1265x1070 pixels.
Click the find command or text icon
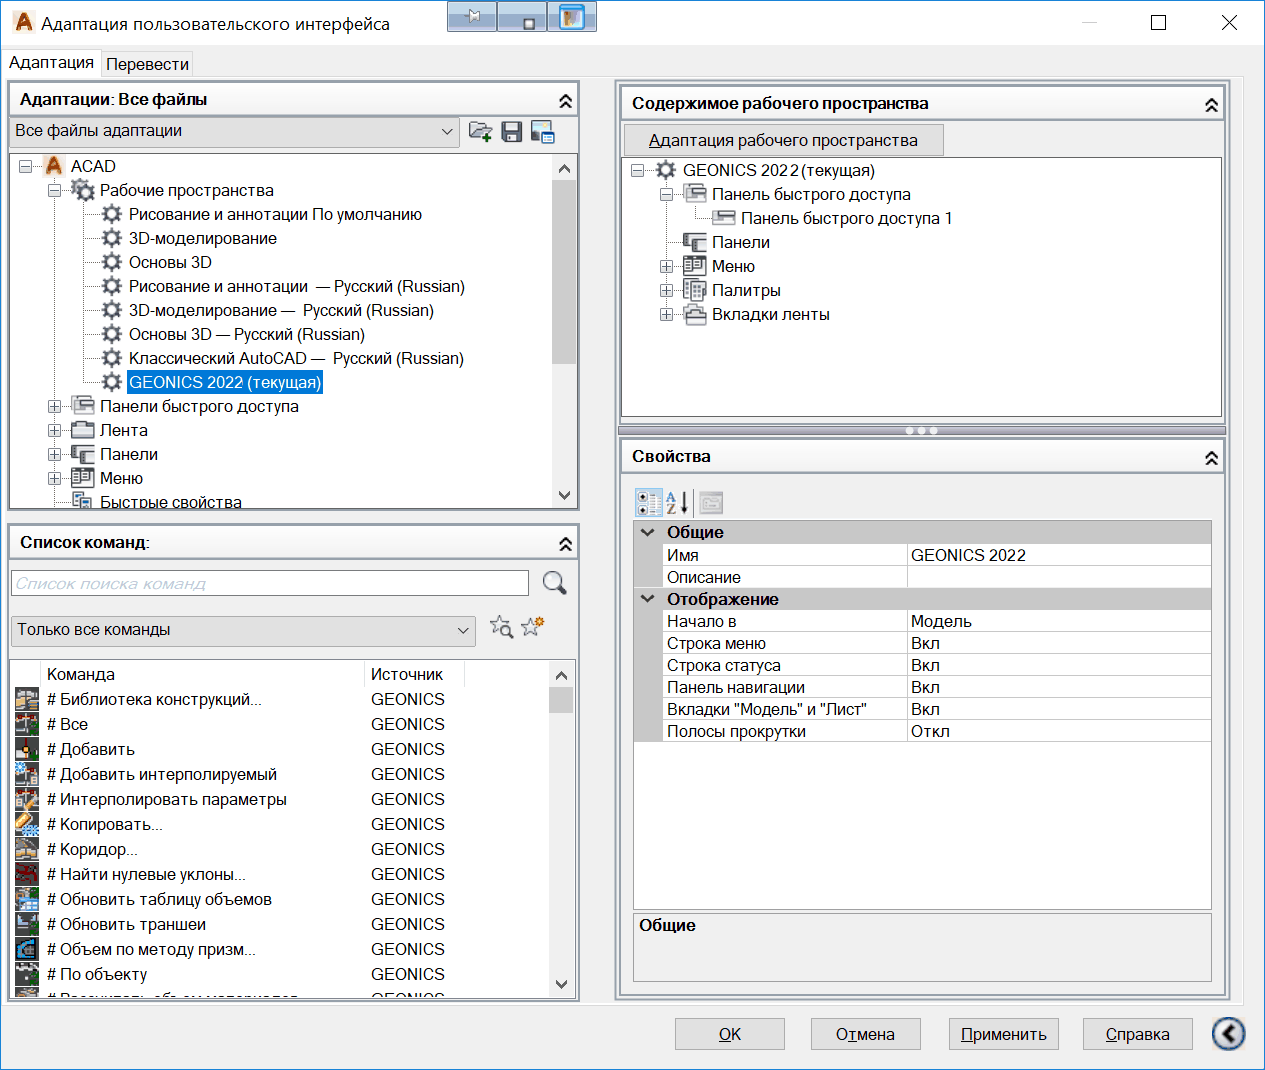click(501, 627)
